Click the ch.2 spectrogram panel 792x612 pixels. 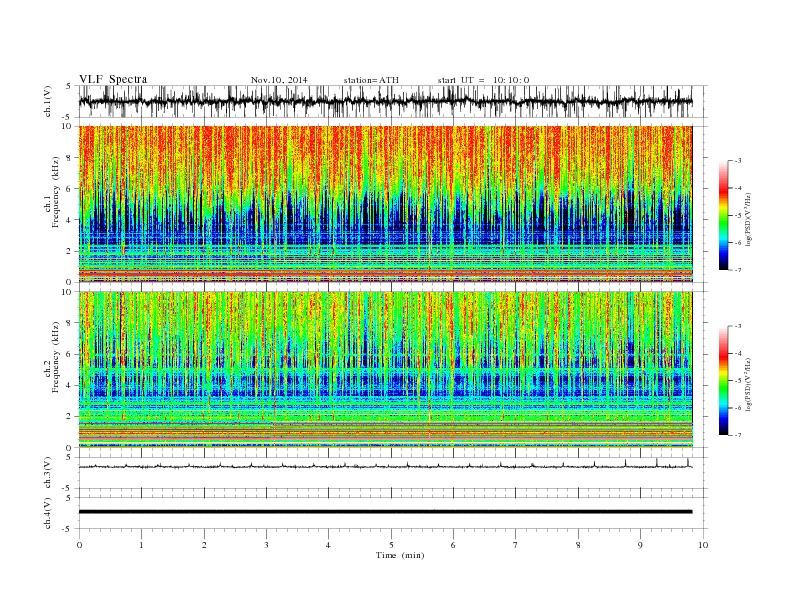[386, 369]
